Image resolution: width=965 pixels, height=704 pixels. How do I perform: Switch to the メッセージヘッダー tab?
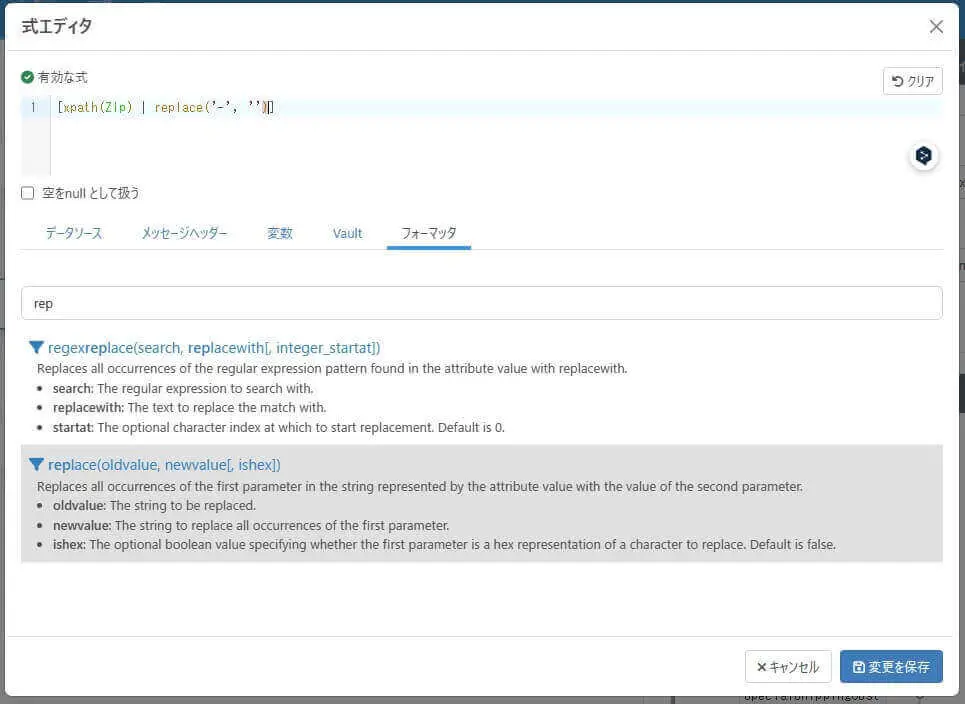[x=184, y=233]
